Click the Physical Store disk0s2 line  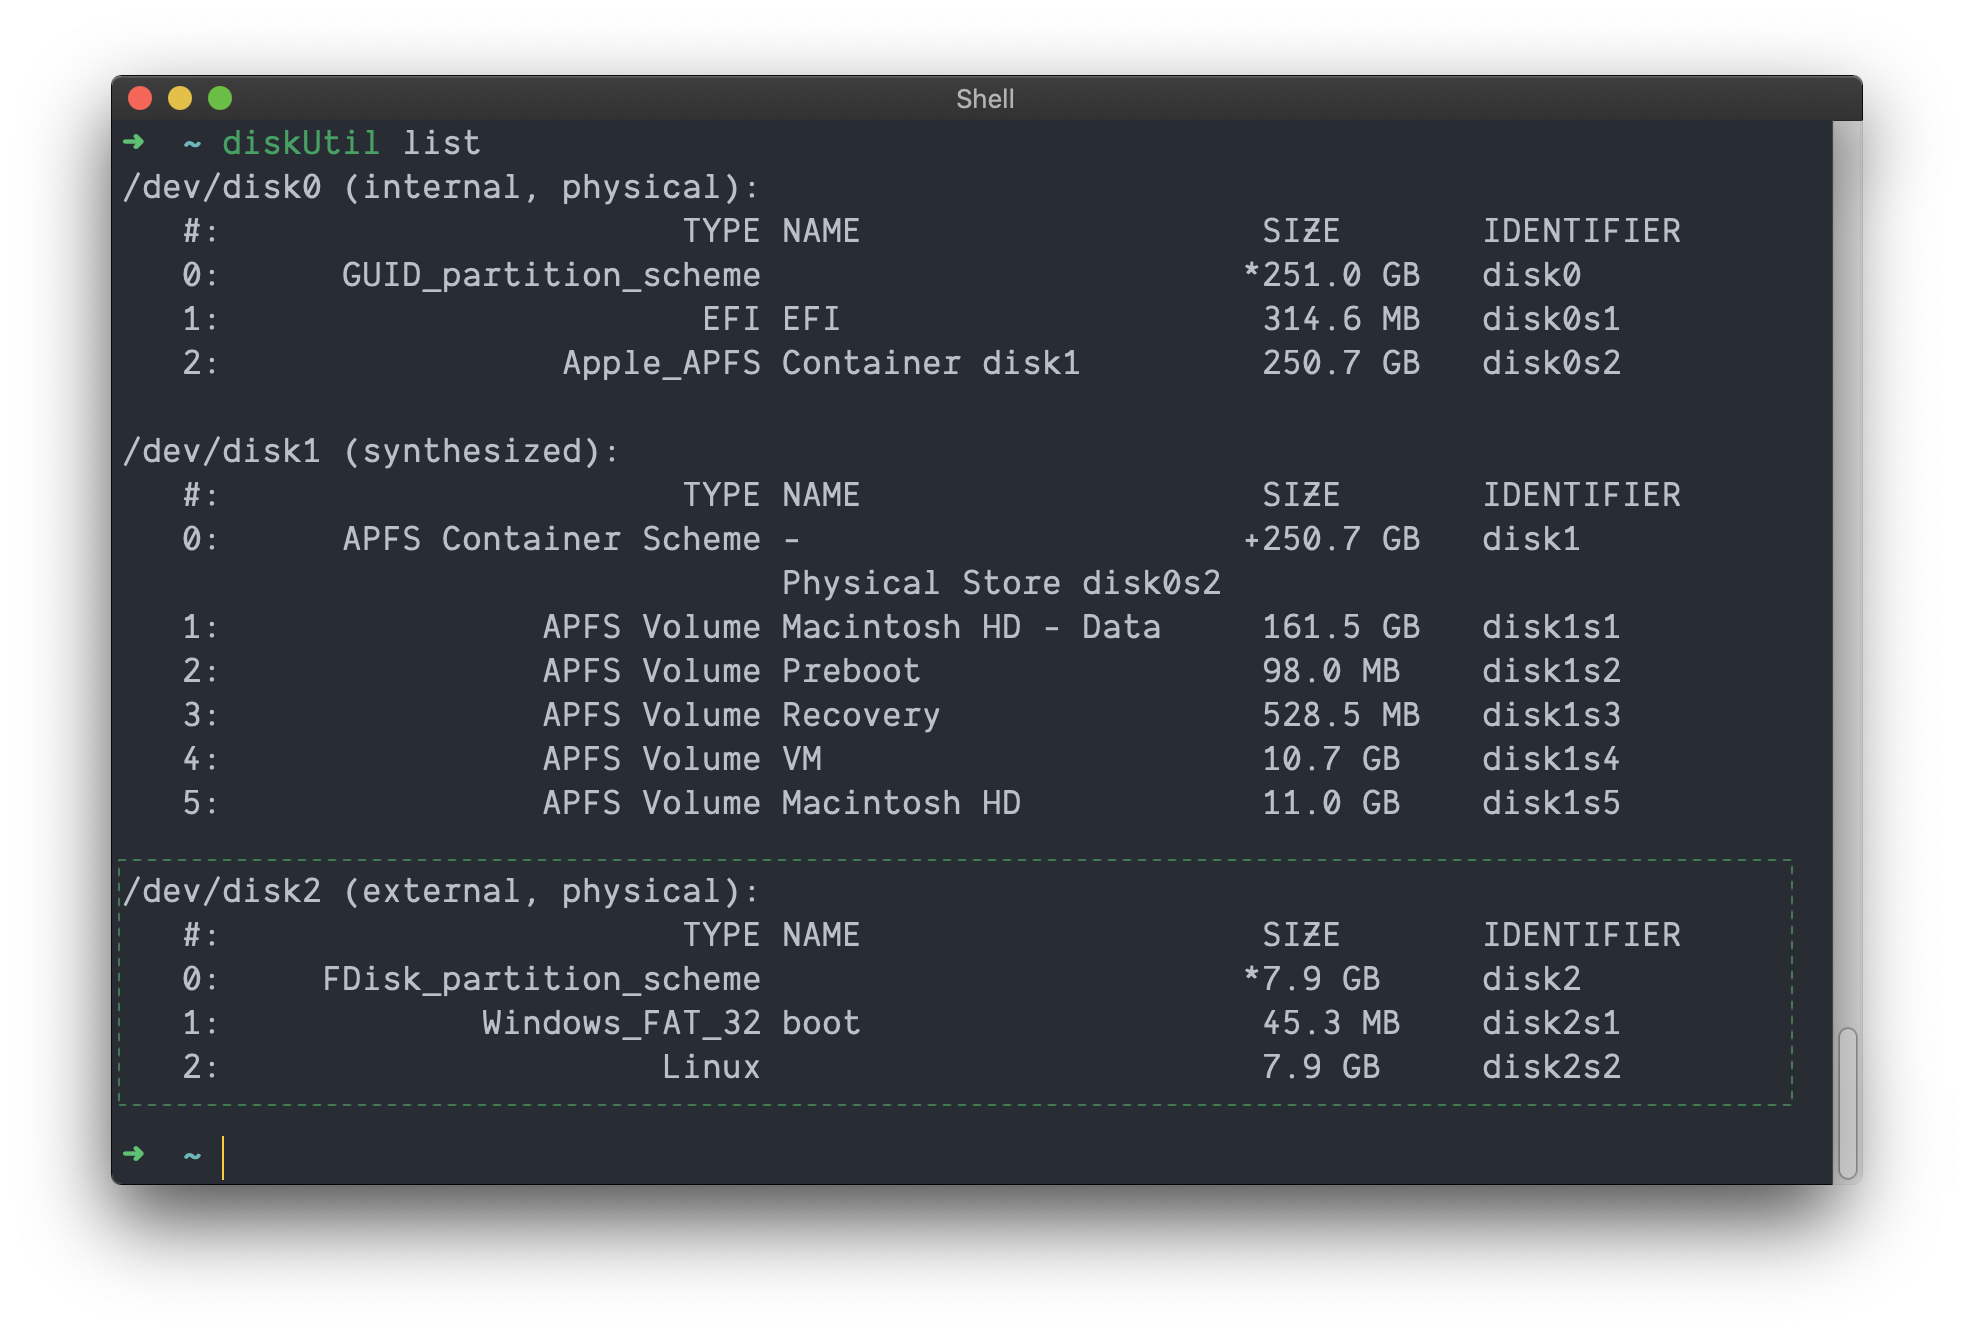1000,583
